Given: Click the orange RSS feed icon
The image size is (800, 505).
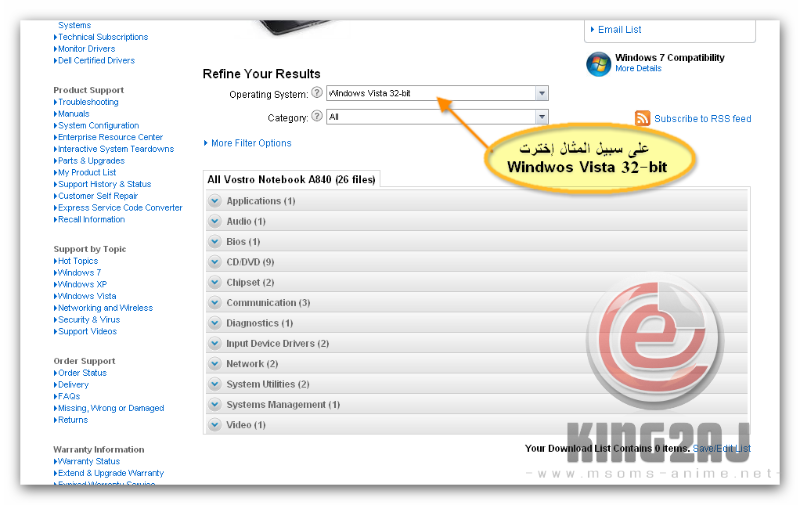Looking at the screenshot, I should 643,118.
